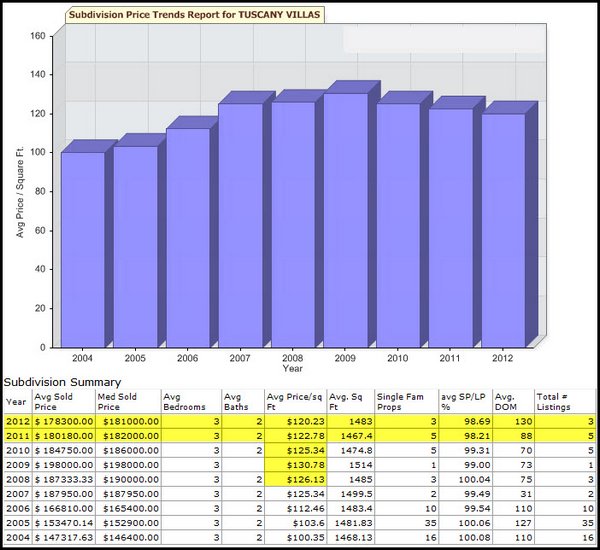Image resolution: width=600 pixels, height=550 pixels.
Task: Click the Year label below the x-axis
Action: tap(293, 369)
